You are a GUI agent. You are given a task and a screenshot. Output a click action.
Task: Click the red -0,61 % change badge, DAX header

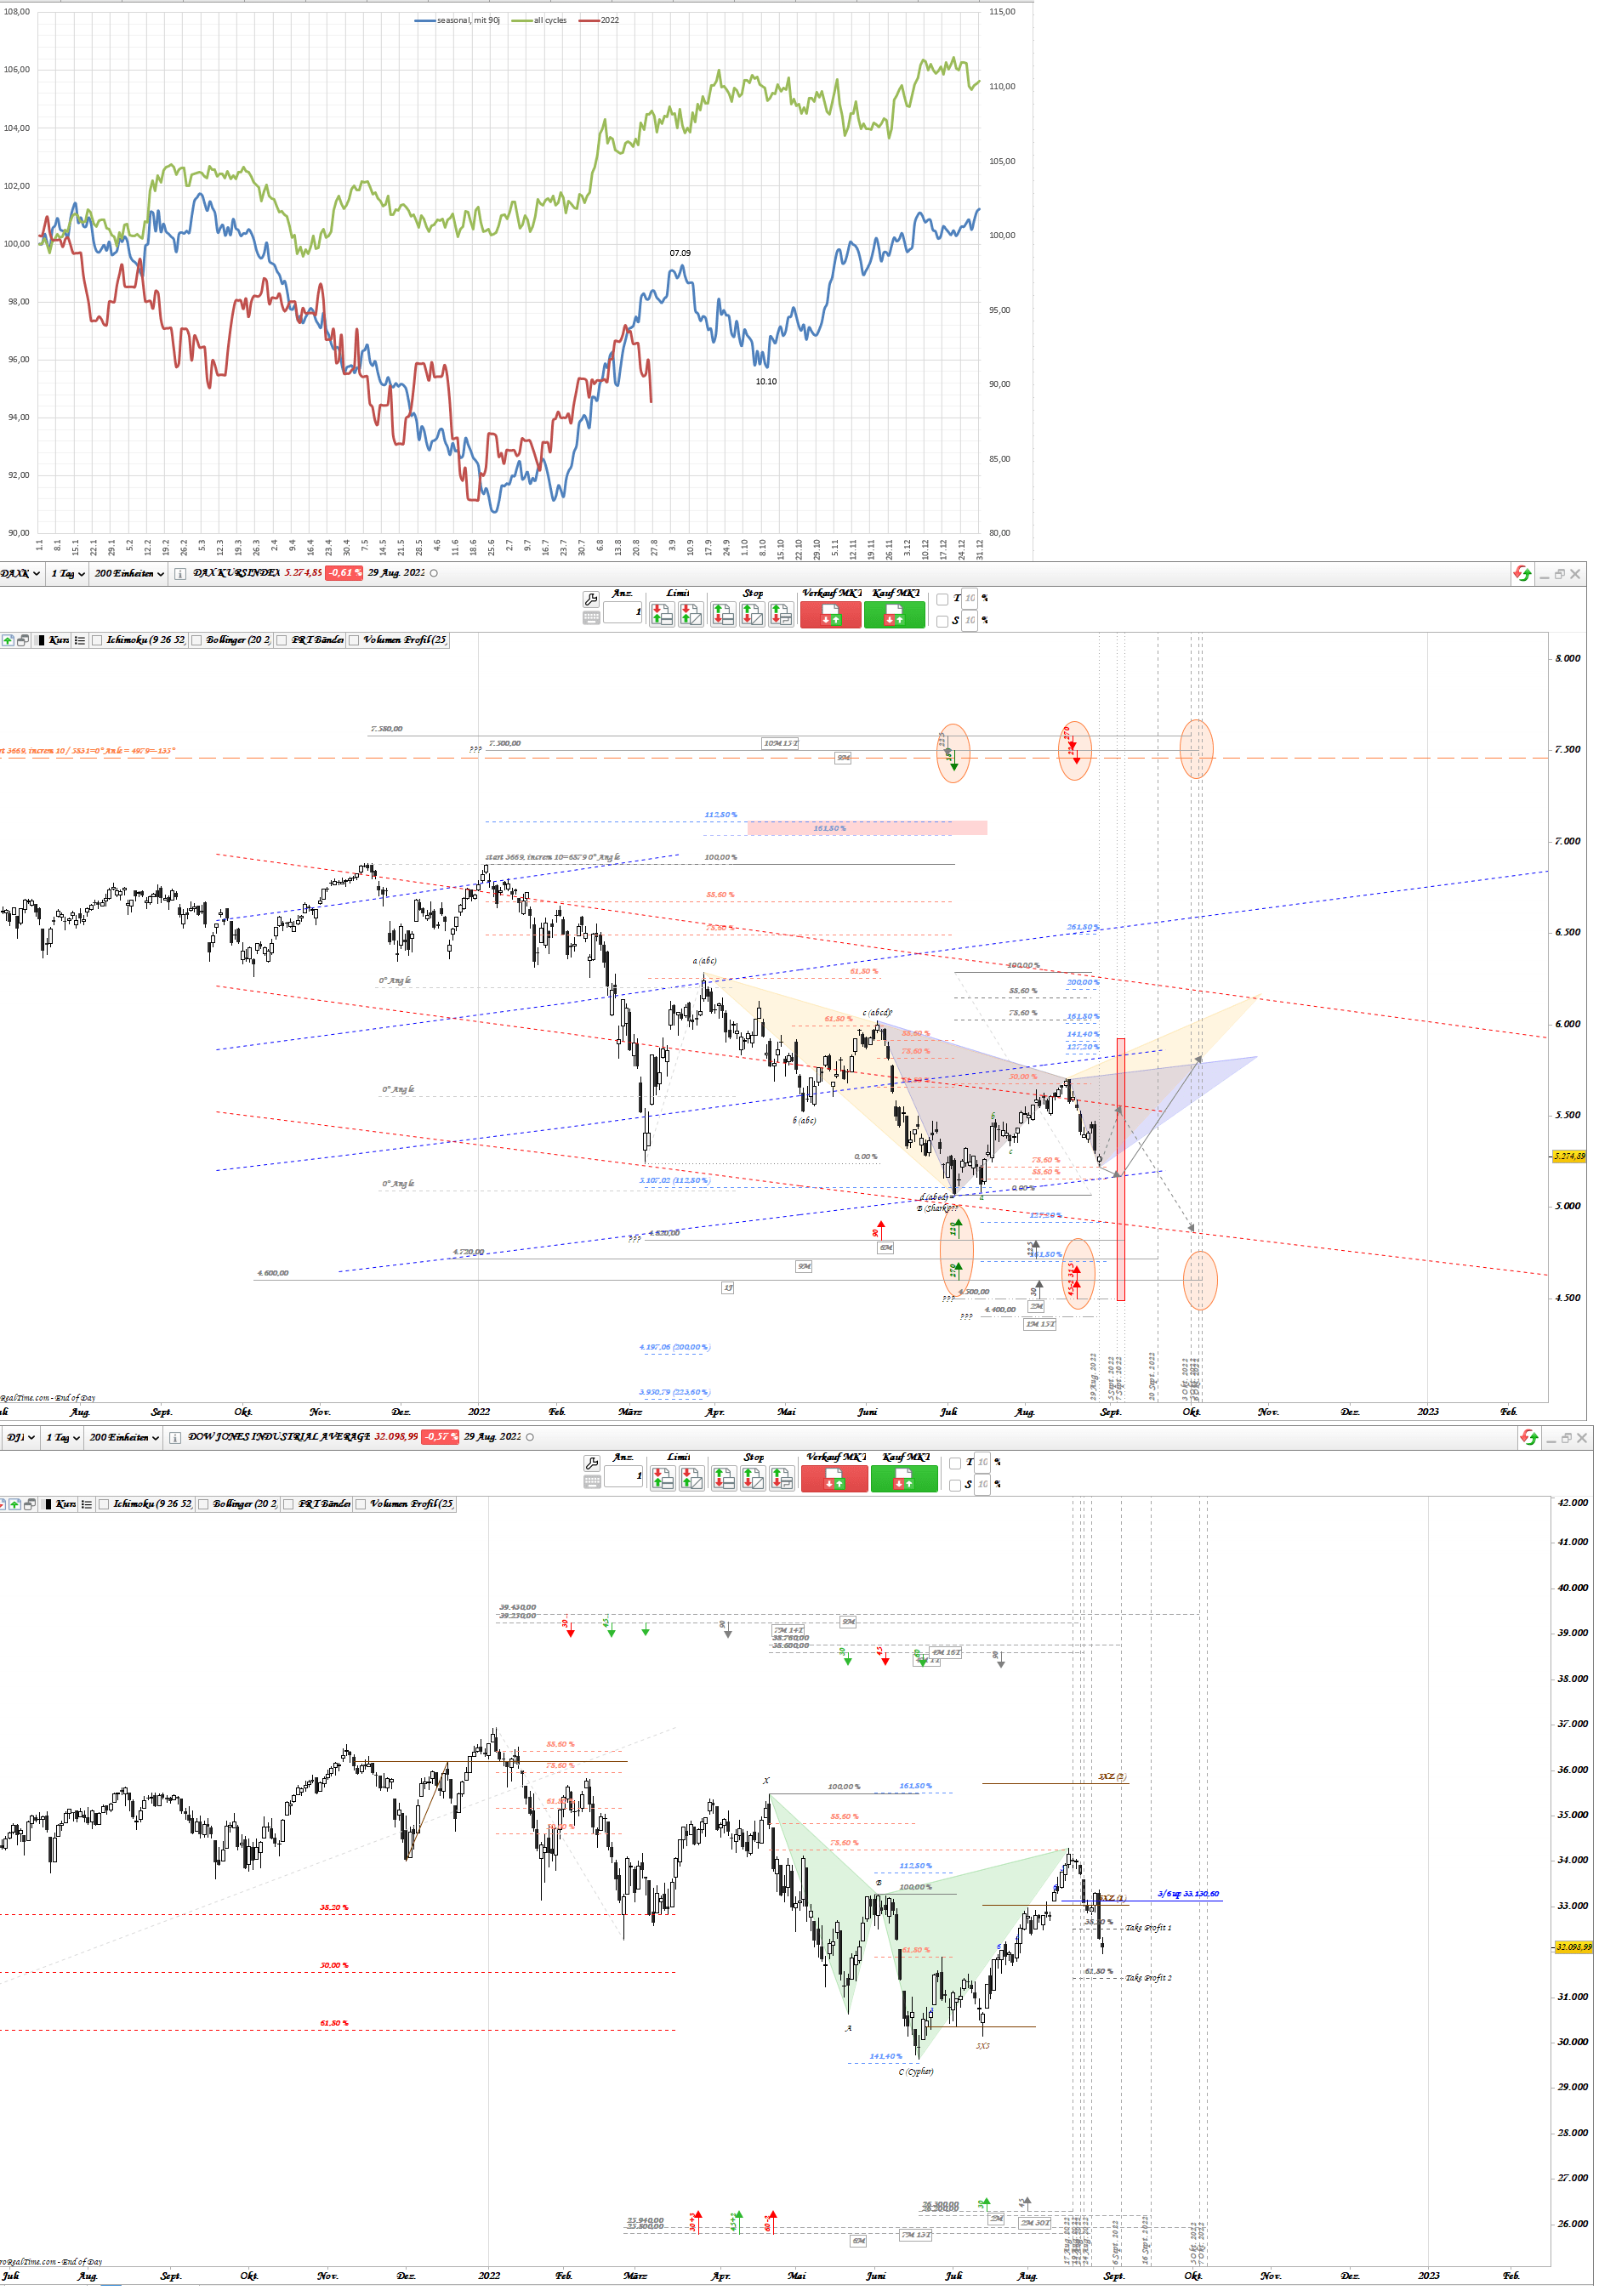(x=344, y=573)
